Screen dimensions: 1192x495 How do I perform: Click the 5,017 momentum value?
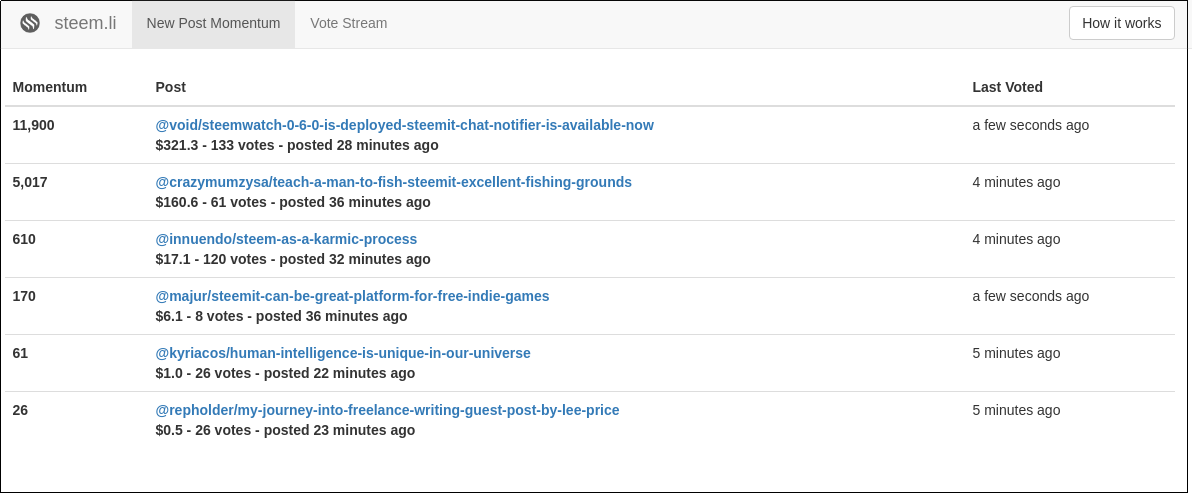click(30, 182)
